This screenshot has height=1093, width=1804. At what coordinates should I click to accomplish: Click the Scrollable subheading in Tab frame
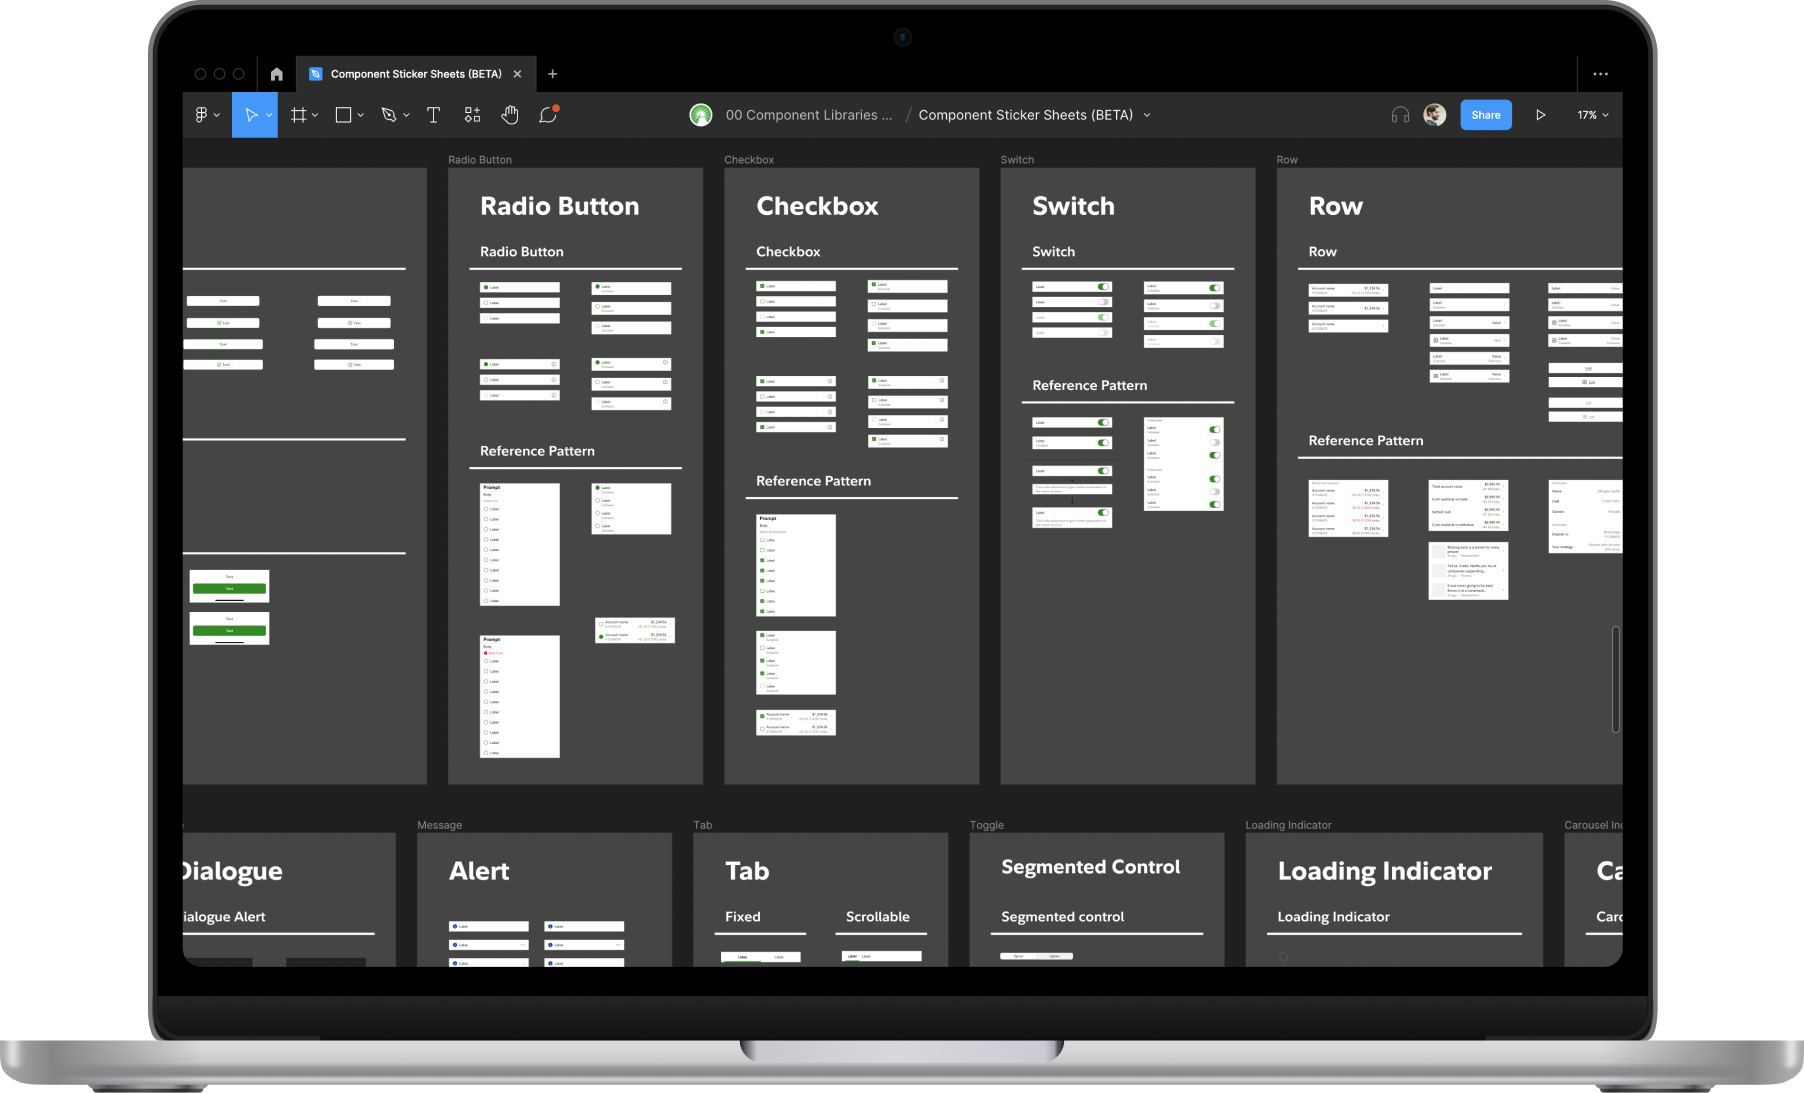[x=877, y=917]
